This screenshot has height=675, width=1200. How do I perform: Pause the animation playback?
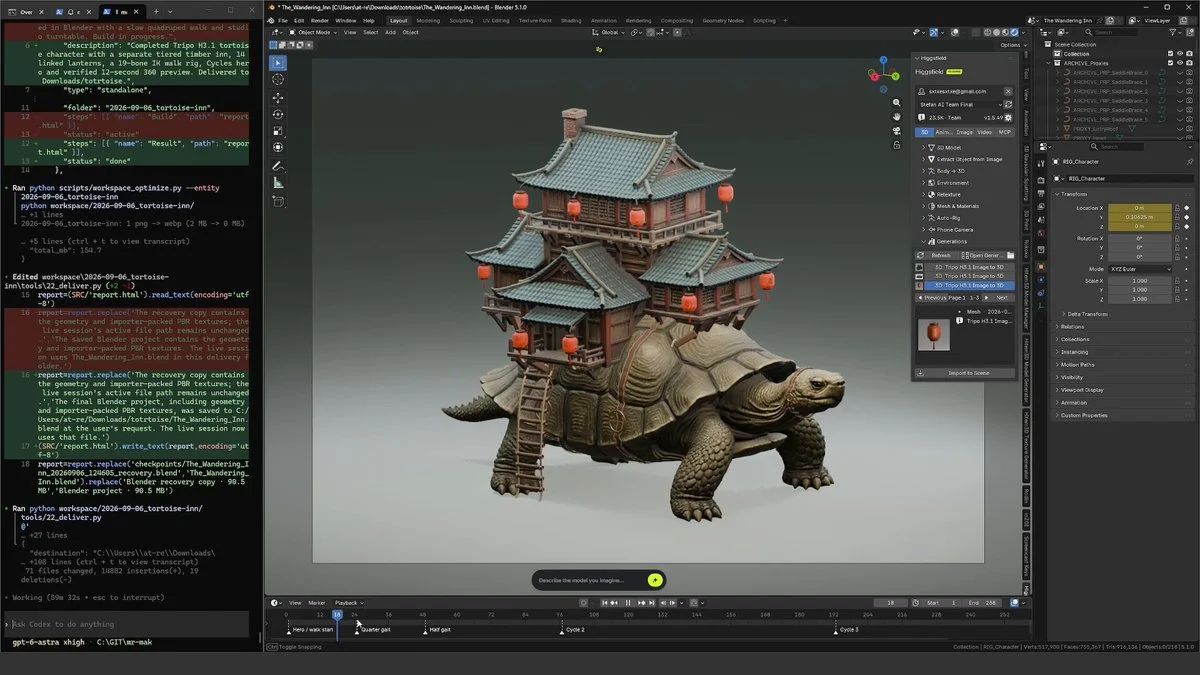tap(628, 603)
